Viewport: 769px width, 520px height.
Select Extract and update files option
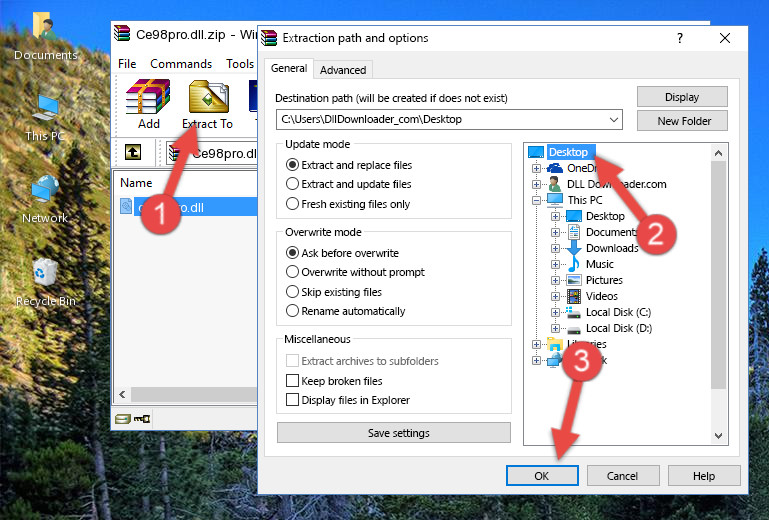point(292,184)
